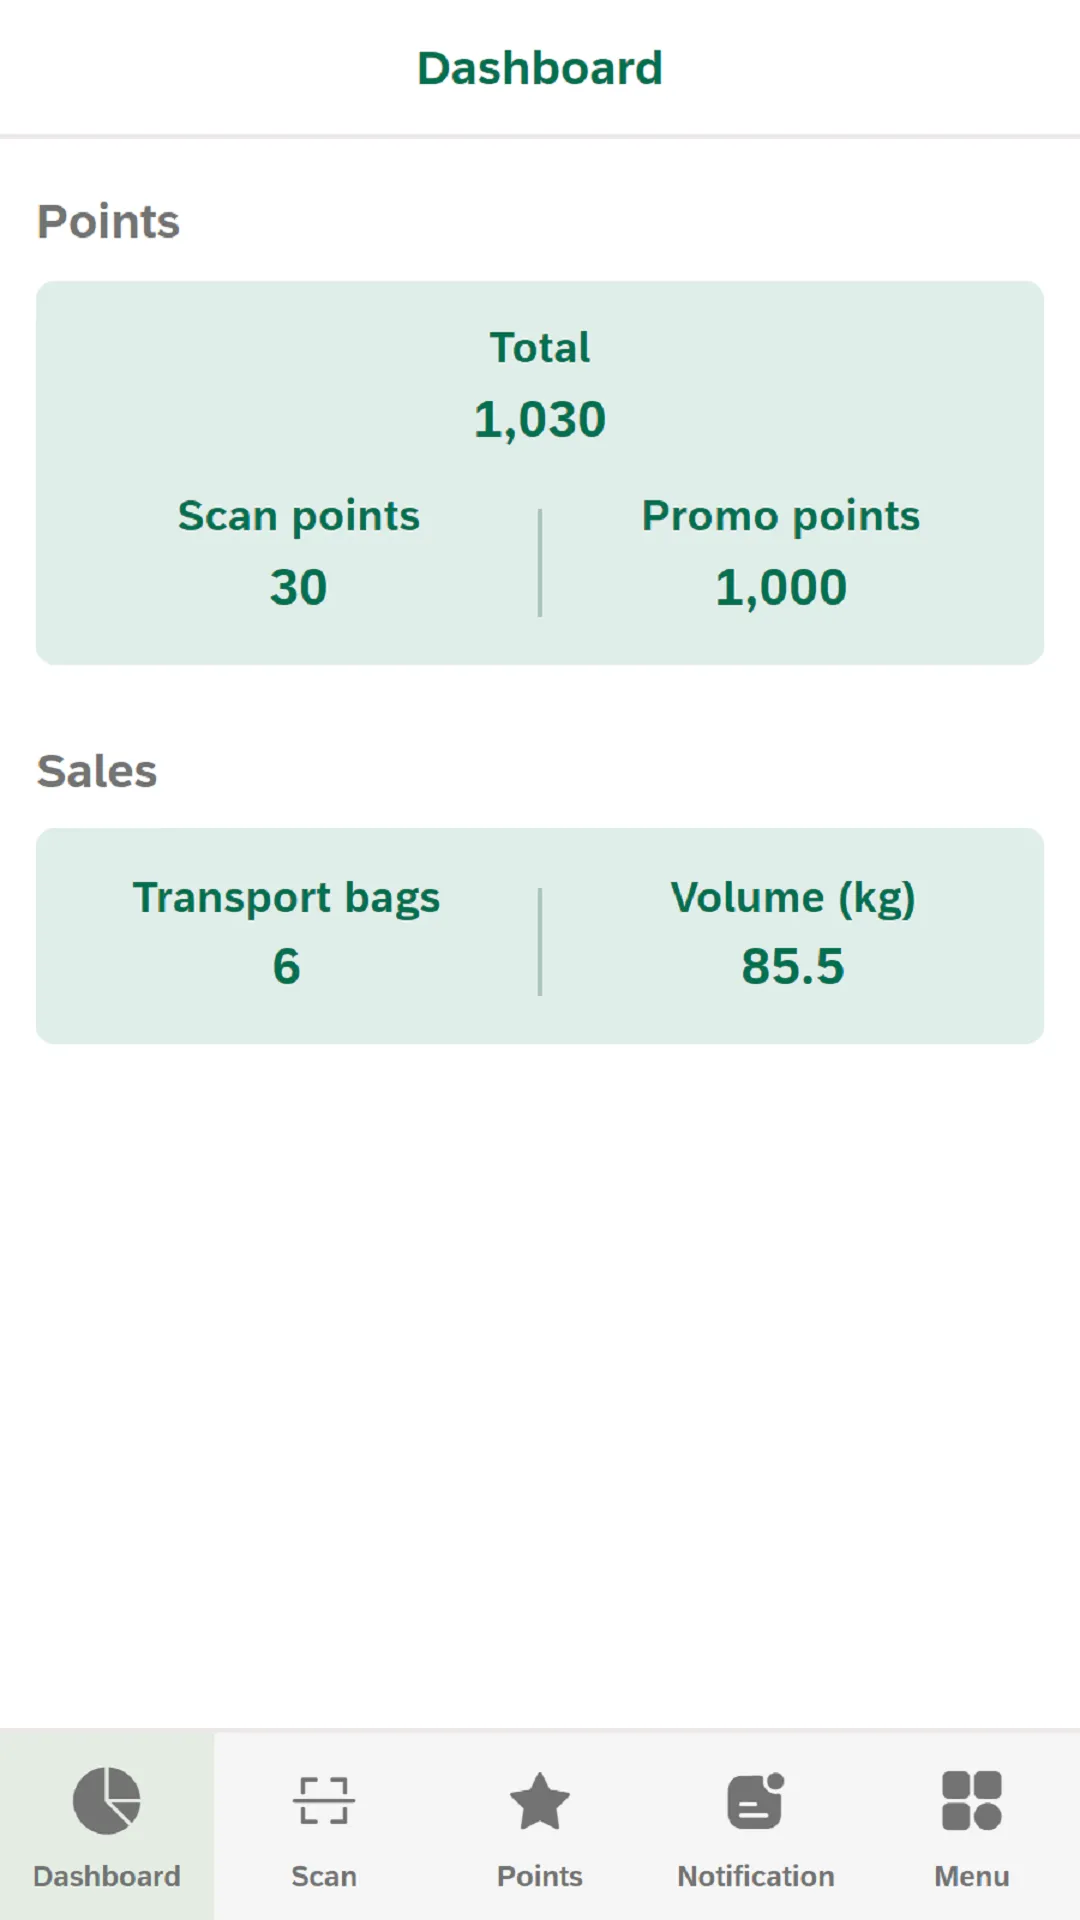The height and width of the screenshot is (1920, 1080).
Task: Select the Dashboard tab label
Action: pyautogui.click(x=107, y=1876)
